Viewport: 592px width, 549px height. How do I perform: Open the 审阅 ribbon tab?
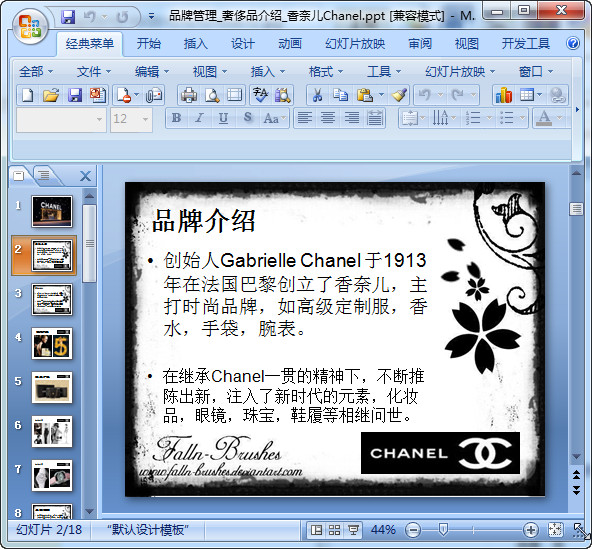click(420, 44)
